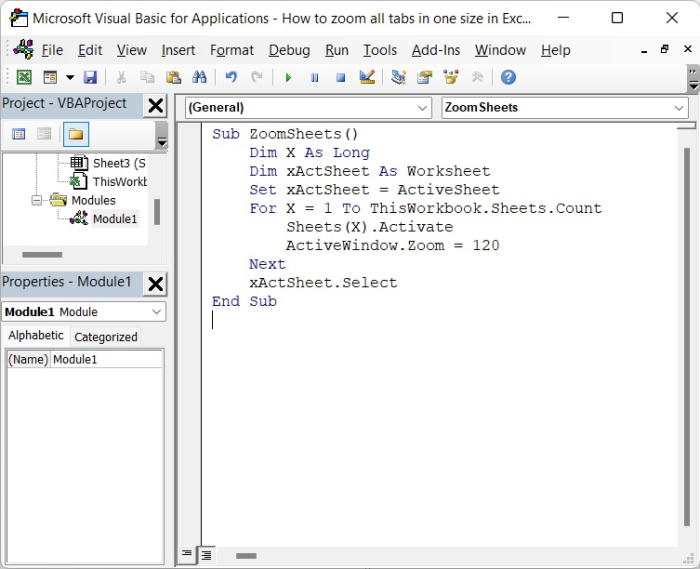This screenshot has height=569, width=700.
Task: Open the Edit menu
Action: click(90, 50)
